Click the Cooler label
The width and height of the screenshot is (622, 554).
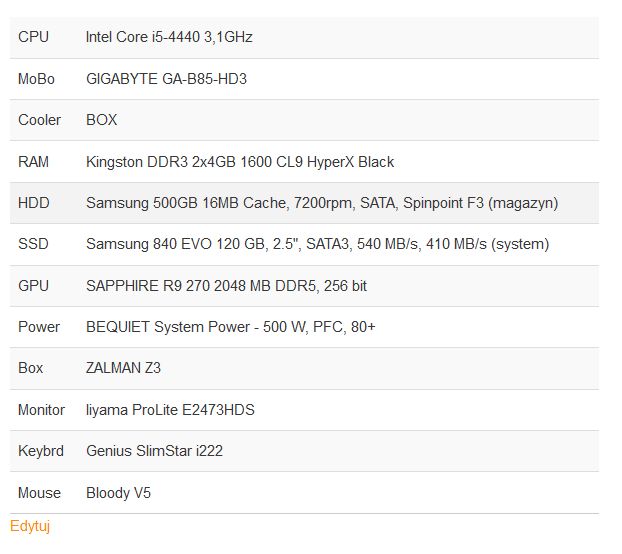39,120
